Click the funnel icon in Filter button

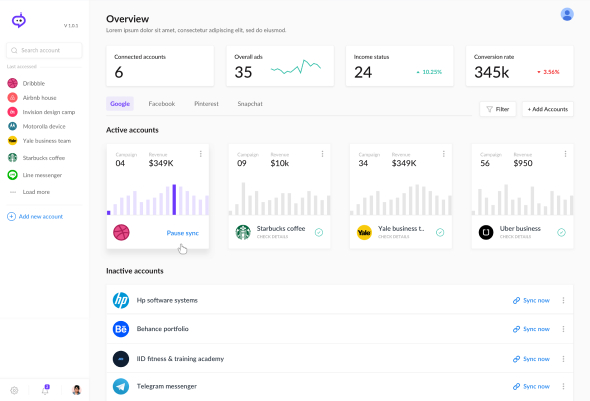tap(490, 109)
